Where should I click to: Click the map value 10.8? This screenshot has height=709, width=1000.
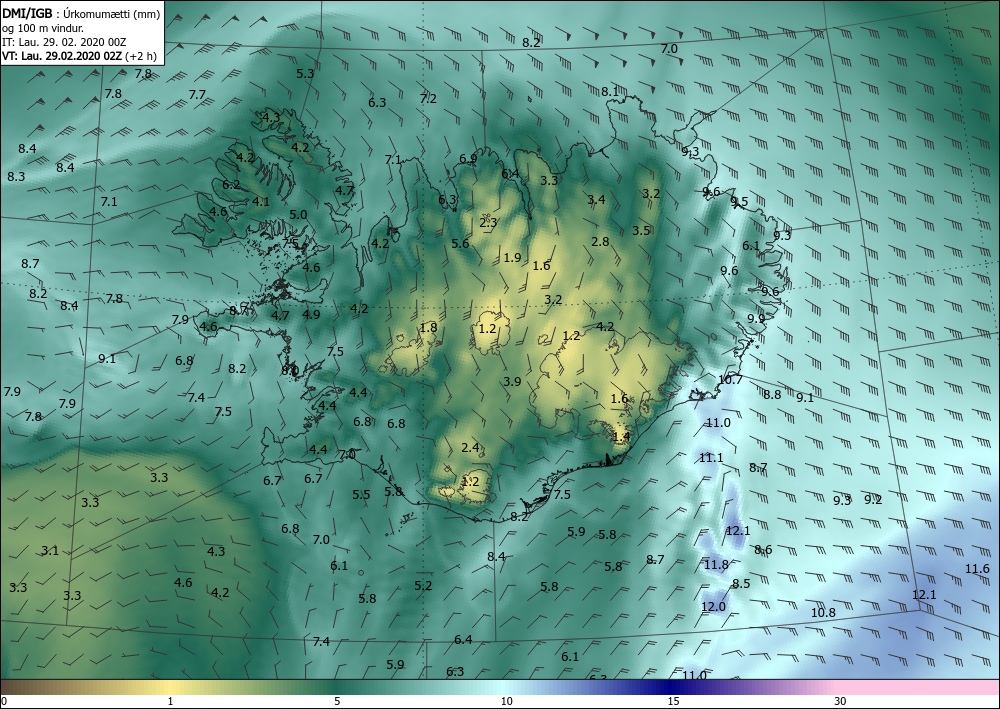823,612
